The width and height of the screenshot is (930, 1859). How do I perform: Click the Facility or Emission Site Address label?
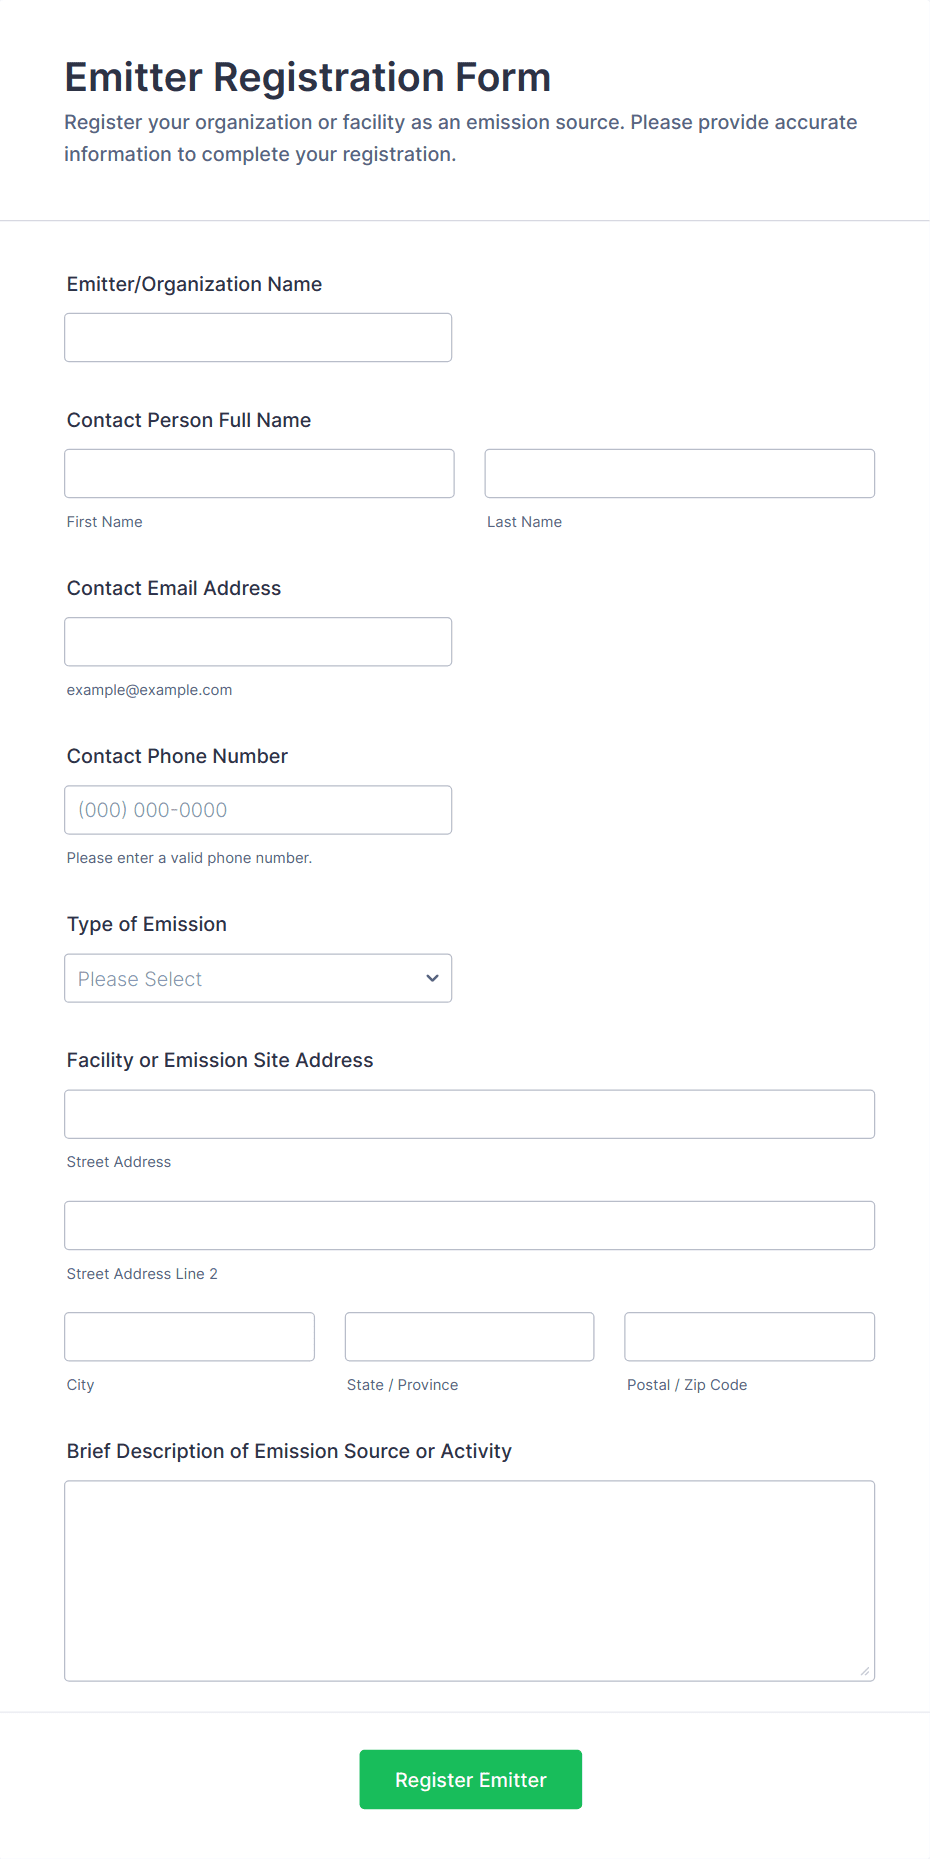point(220,1060)
